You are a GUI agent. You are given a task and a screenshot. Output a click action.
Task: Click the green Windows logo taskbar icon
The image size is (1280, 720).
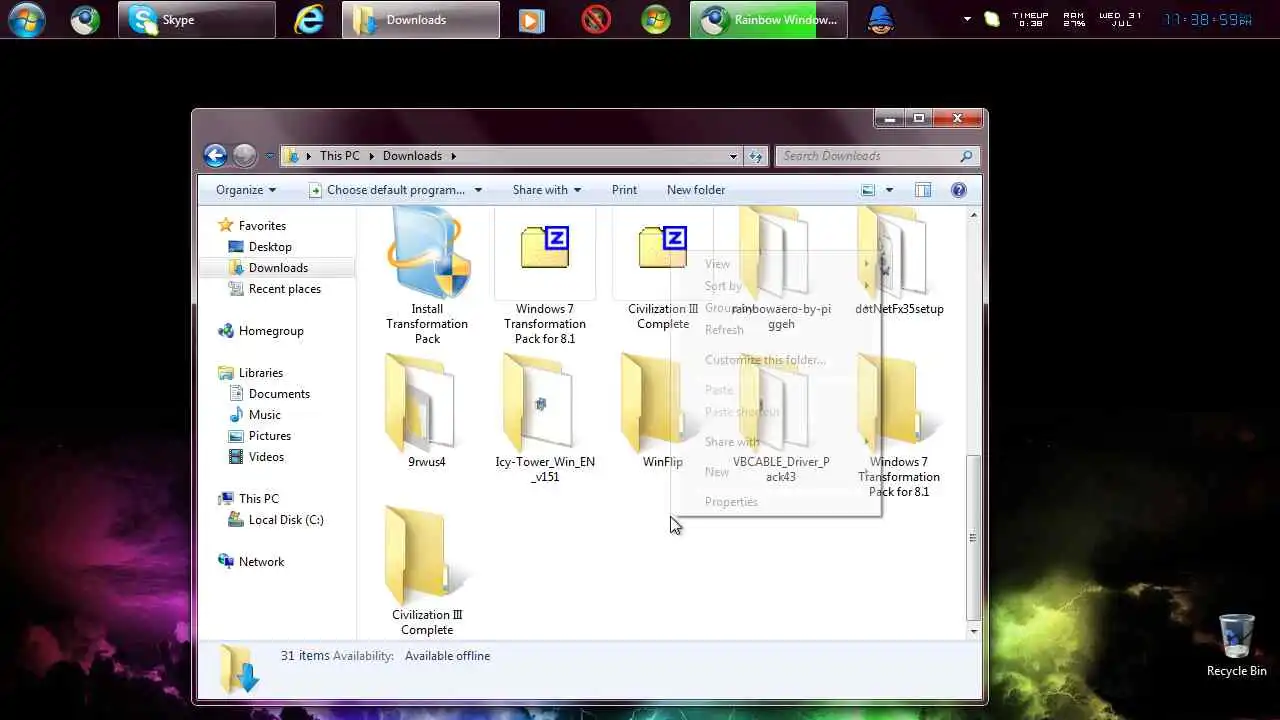tap(656, 20)
